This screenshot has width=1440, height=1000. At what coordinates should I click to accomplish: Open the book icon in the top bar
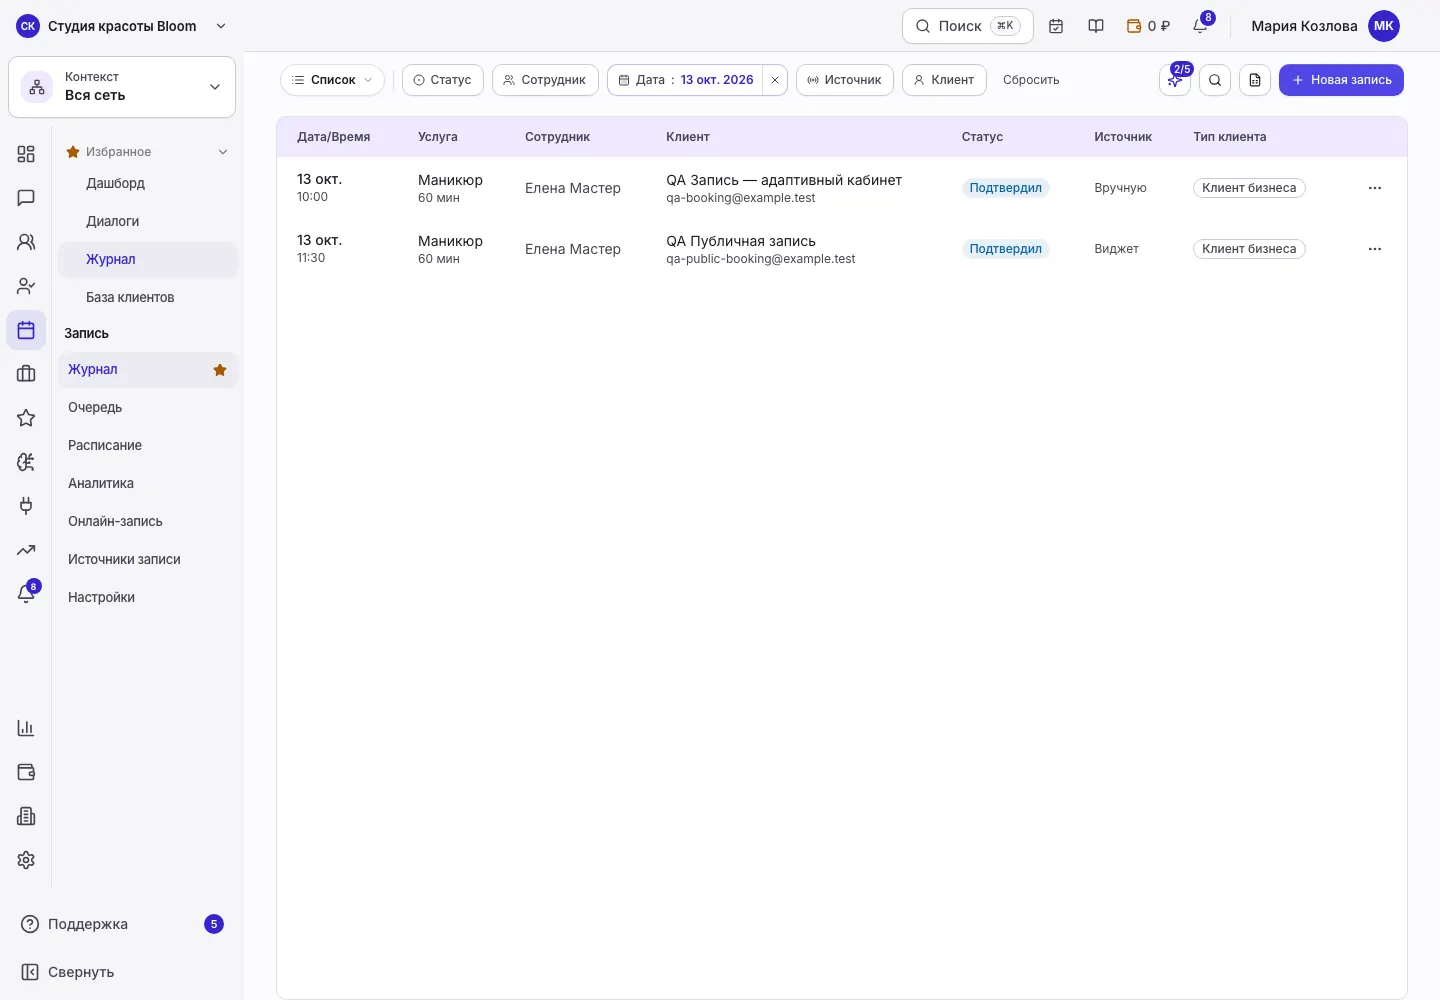(x=1096, y=26)
